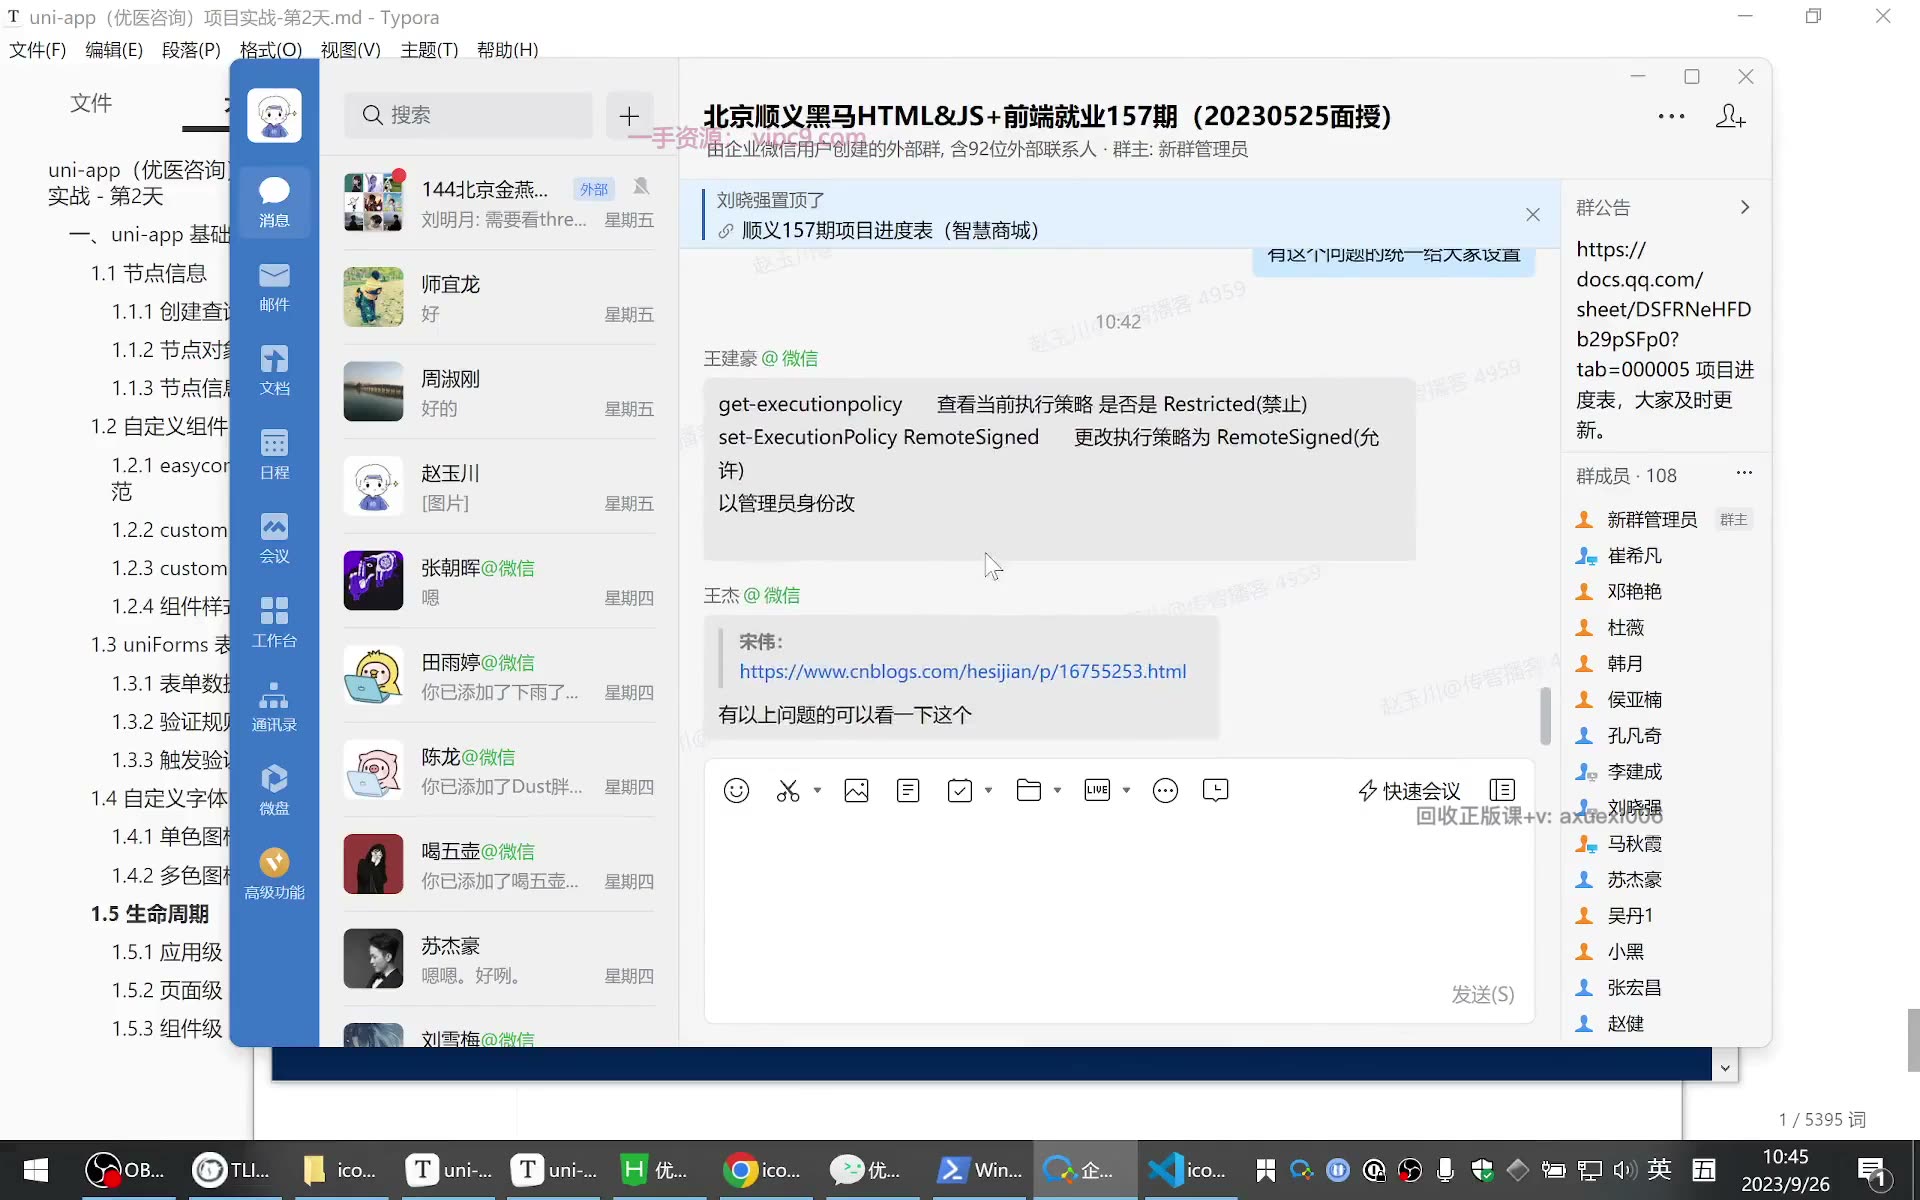Open the 邮件 mail sidebar icon
The image size is (1920, 1200).
pos(274,287)
